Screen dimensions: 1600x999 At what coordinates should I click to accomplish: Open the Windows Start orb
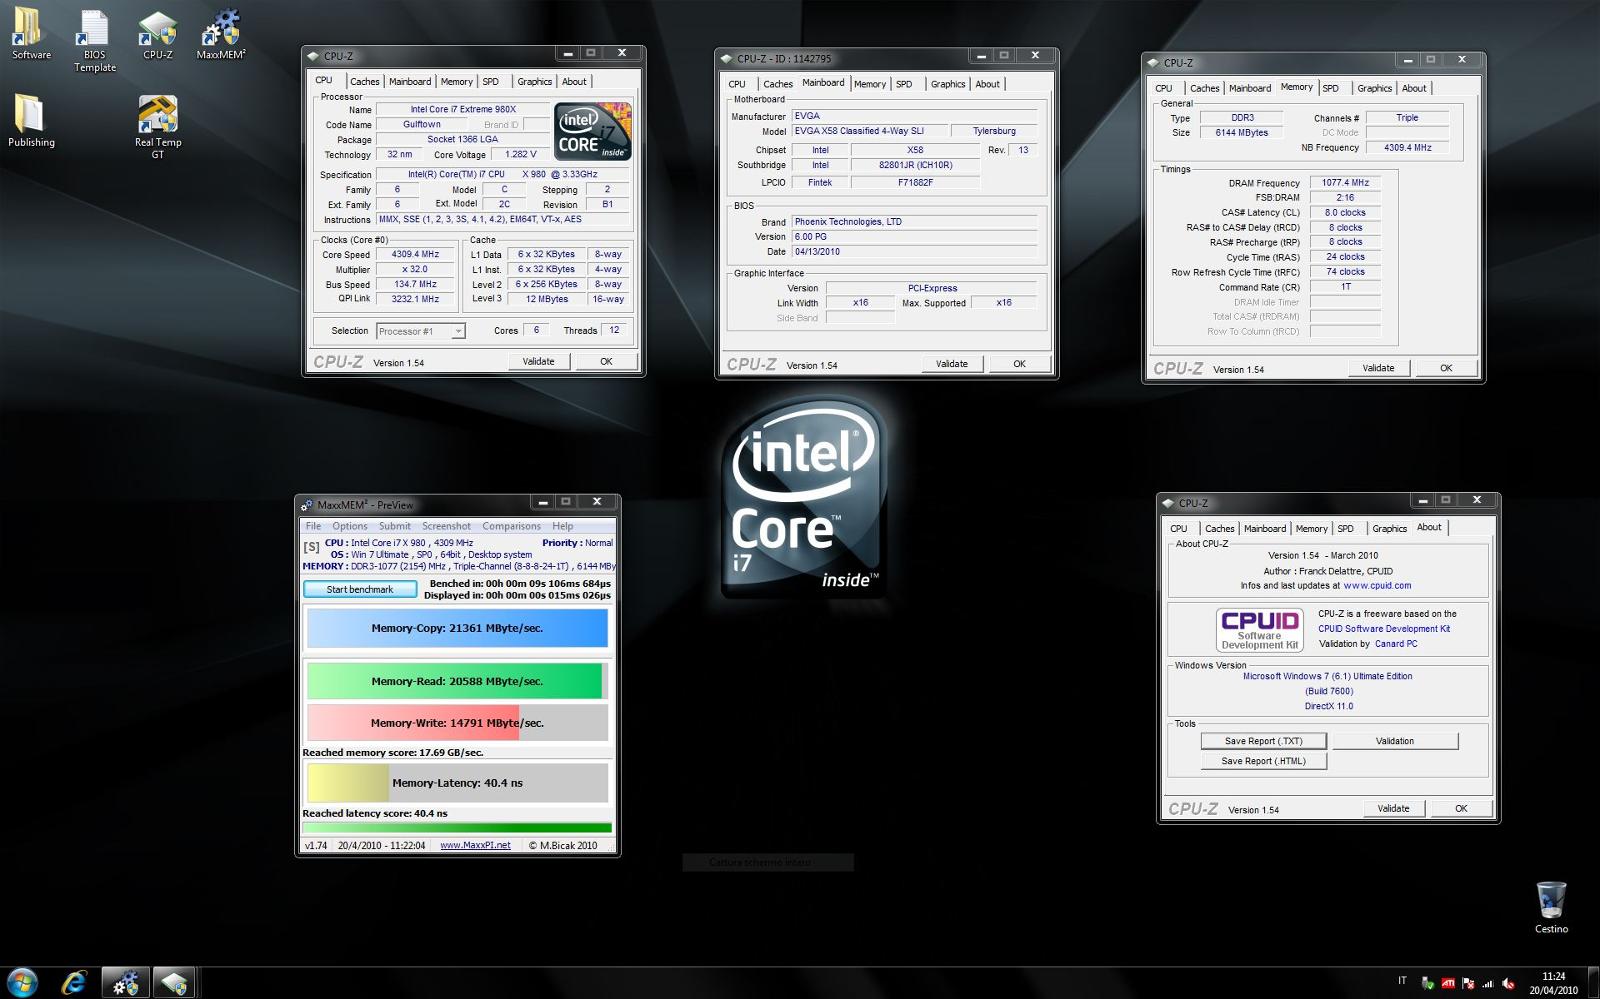22,982
